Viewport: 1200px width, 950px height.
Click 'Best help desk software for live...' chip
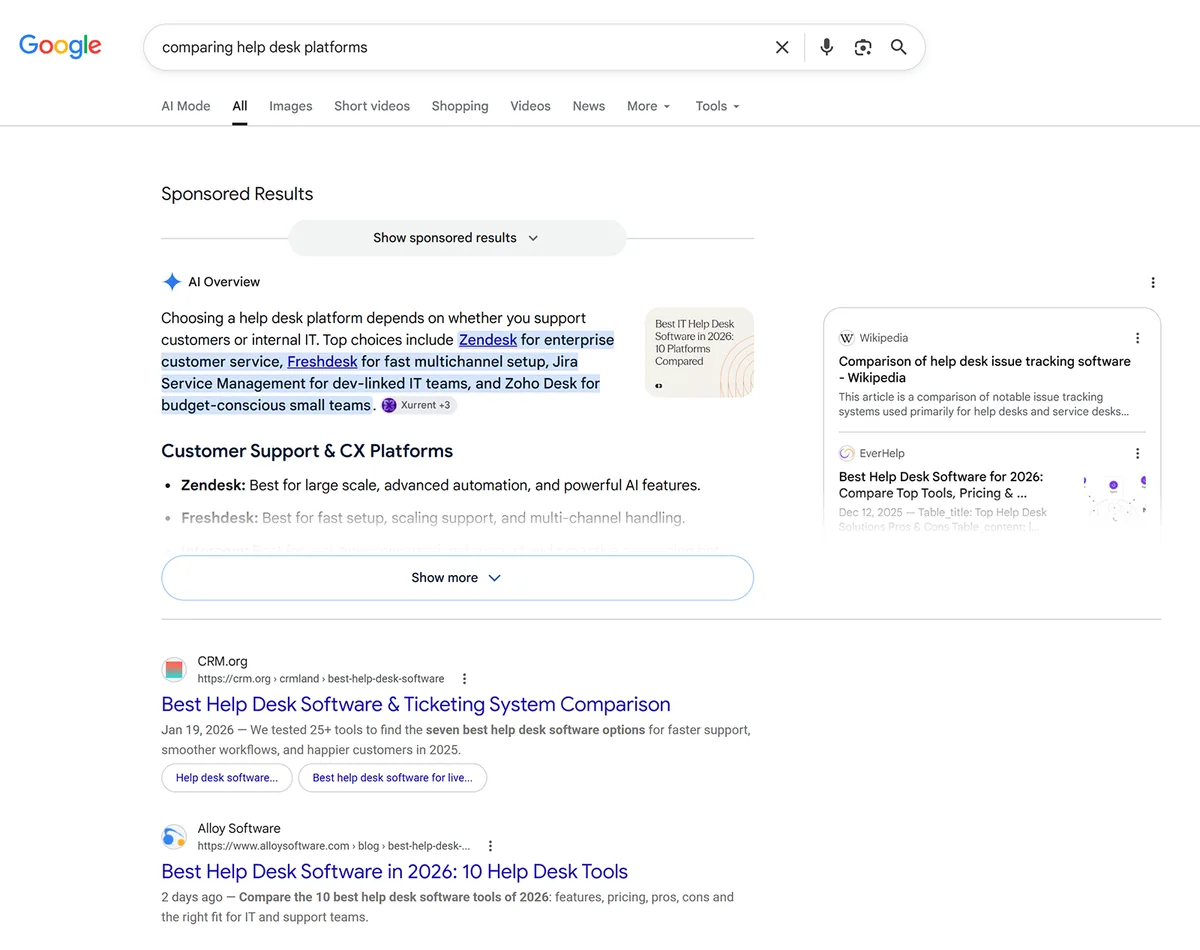(392, 778)
